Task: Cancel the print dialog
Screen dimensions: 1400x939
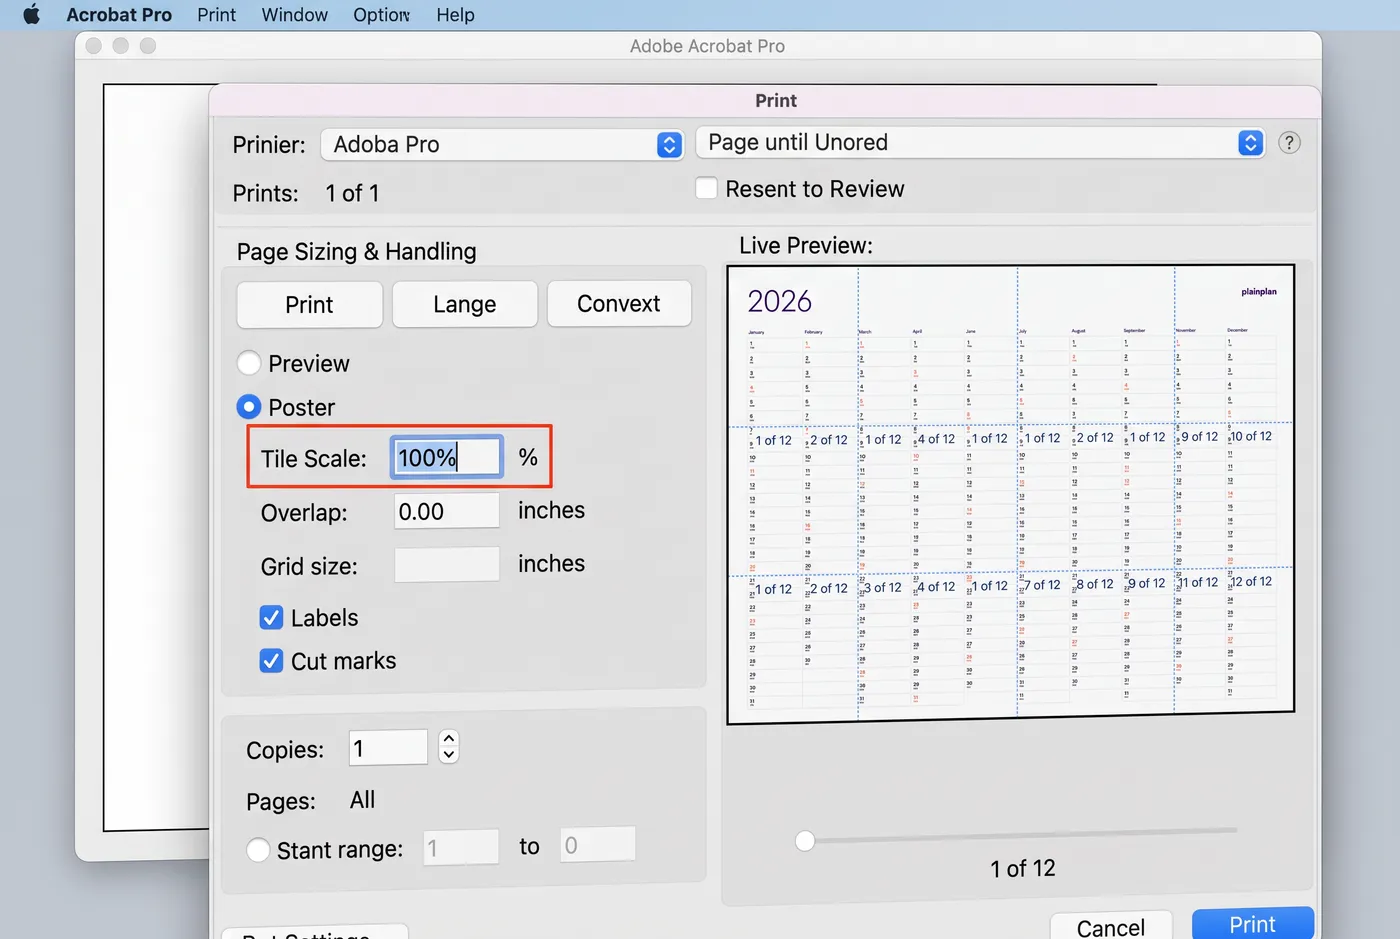Action: pos(1111,927)
